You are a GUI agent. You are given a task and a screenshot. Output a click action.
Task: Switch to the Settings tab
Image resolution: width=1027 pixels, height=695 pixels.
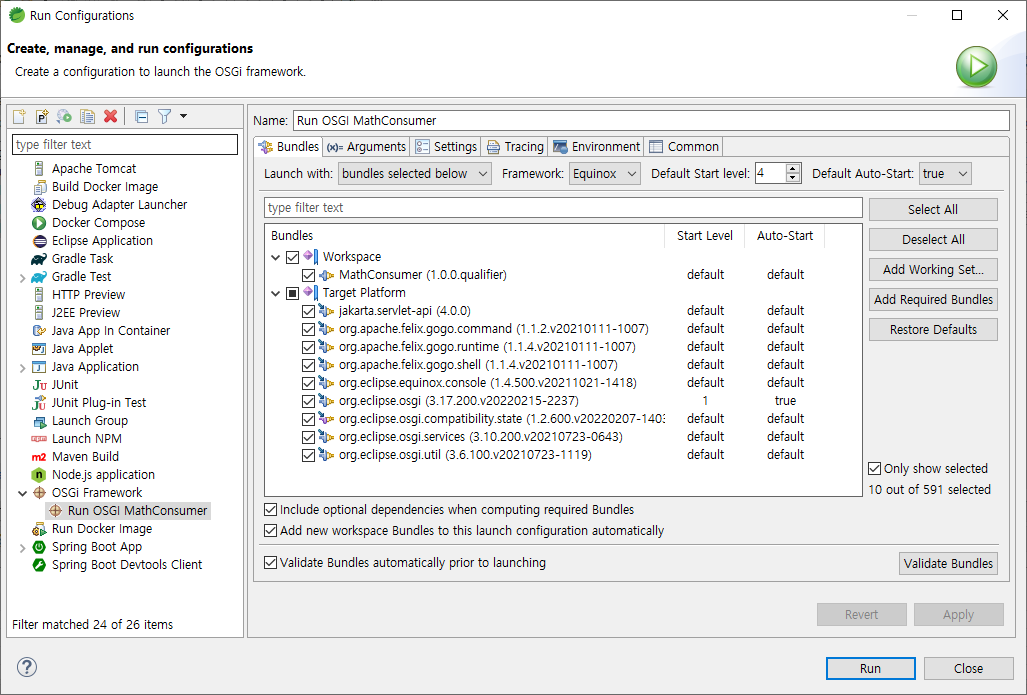coord(447,147)
